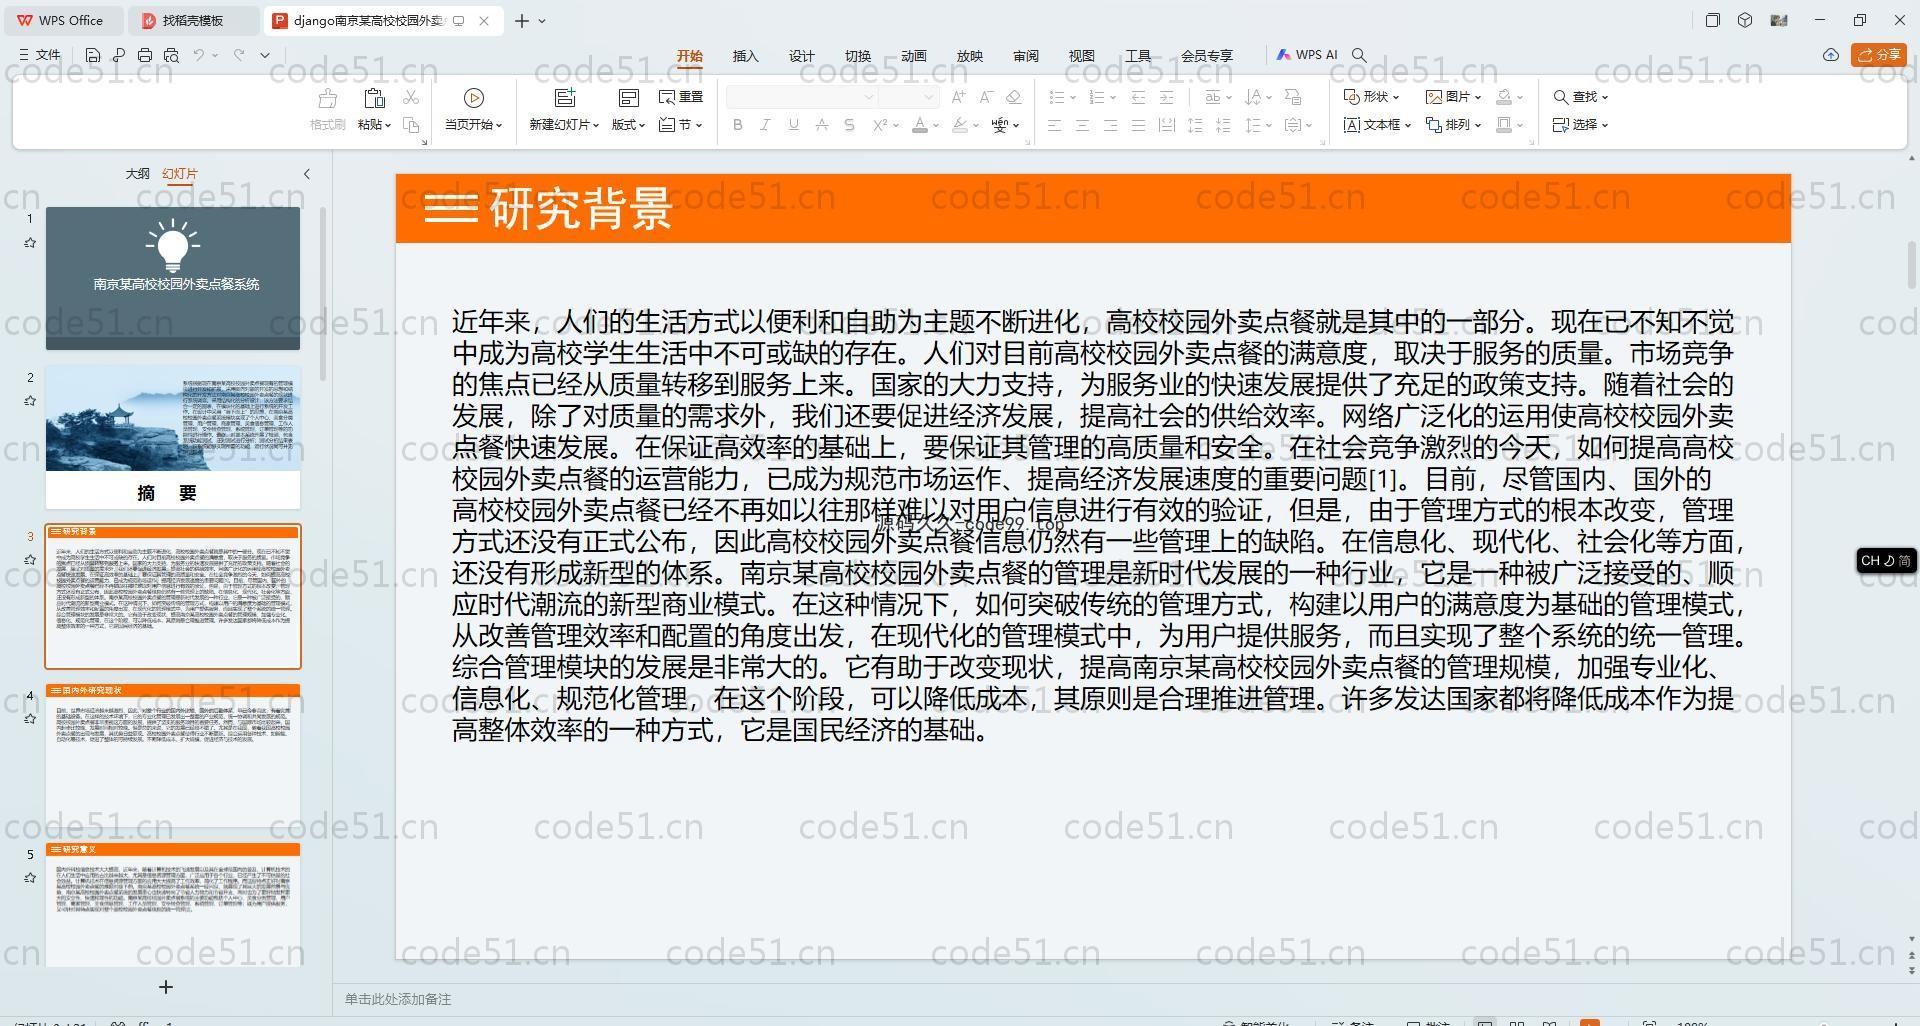
Task: Align text right
Action: [1110, 125]
